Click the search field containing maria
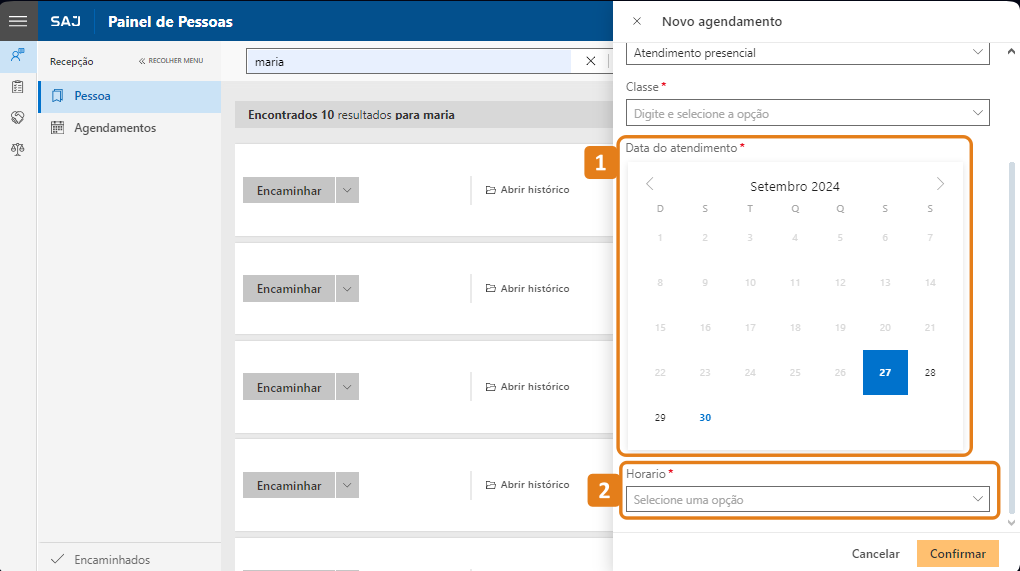Image resolution: width=1020 pixels, height=571 pixels. click(409, 62)
